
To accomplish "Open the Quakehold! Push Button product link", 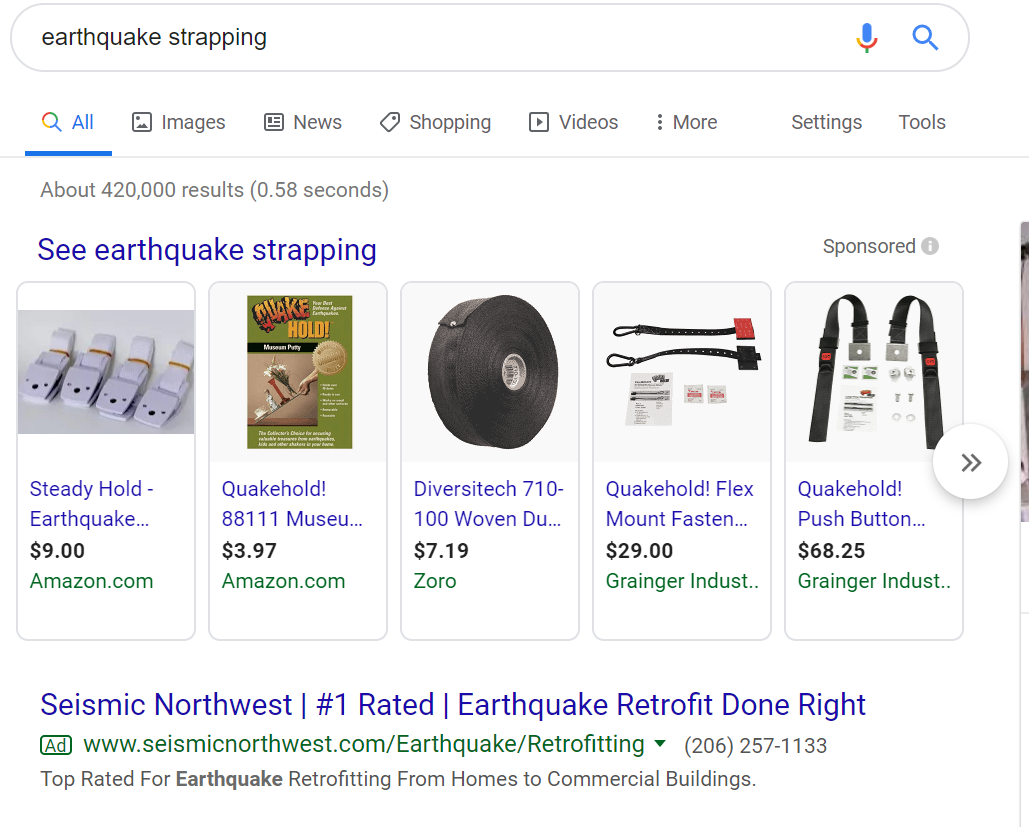I will pos(861,503).
